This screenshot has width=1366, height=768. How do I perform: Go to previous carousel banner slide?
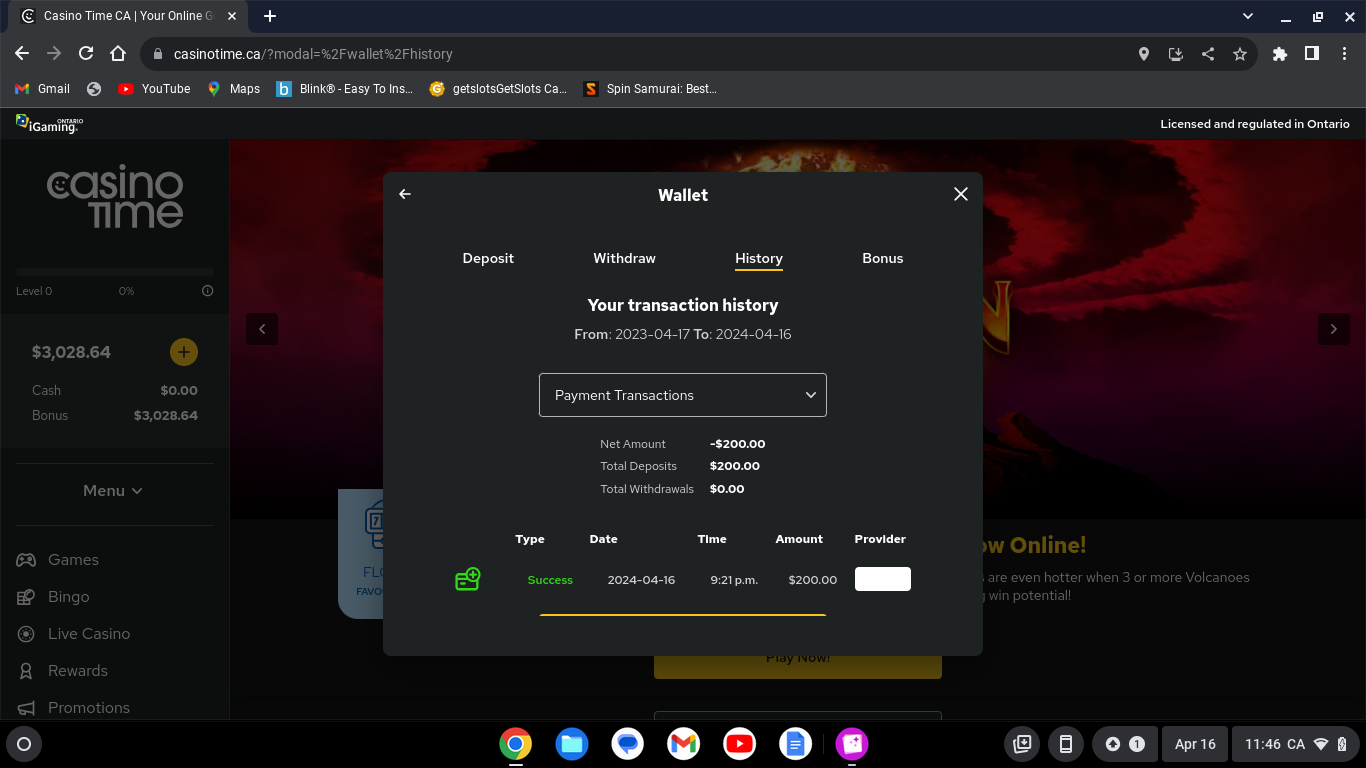[x=262, y=329]
